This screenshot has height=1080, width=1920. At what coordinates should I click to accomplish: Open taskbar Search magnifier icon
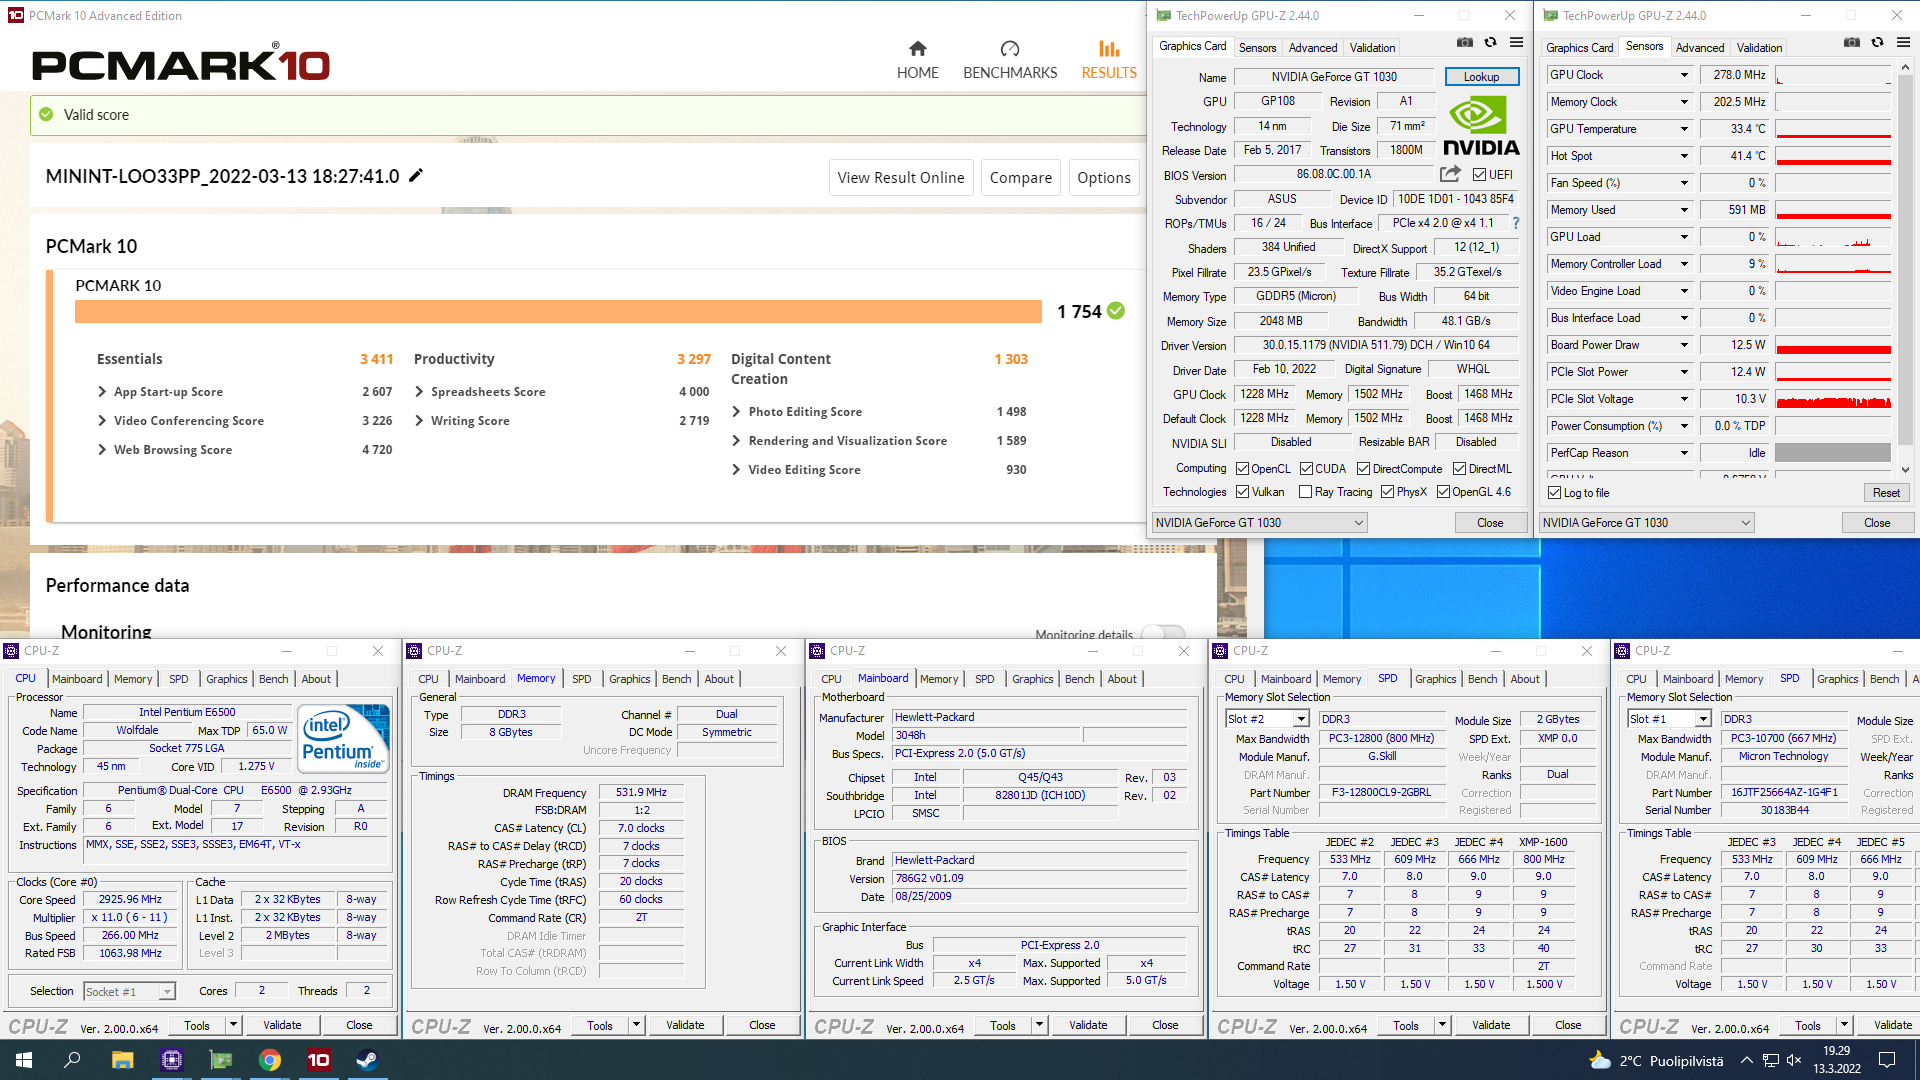[72, 1060]
